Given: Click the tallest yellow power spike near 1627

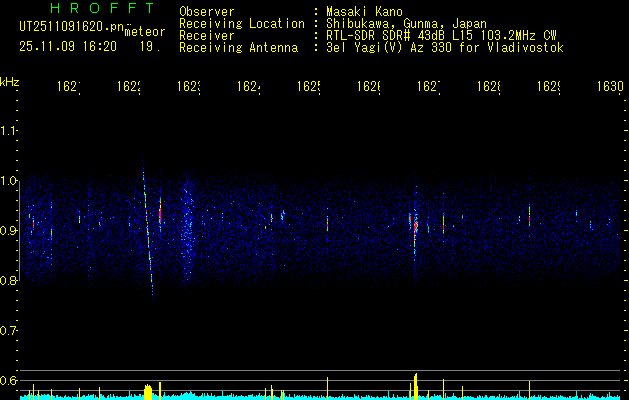Looking at the screenshot, I should pyautogui.click(x=416, y=386).
